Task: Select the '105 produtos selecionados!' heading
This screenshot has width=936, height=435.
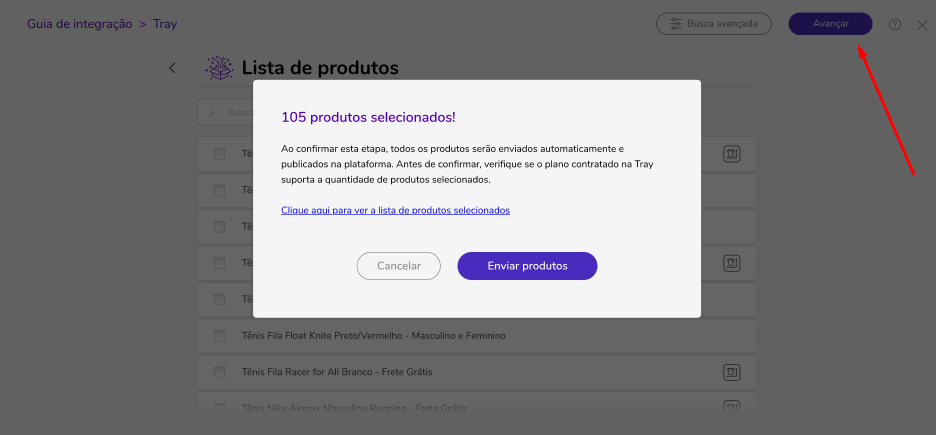Action: click(x=368, y=117)
